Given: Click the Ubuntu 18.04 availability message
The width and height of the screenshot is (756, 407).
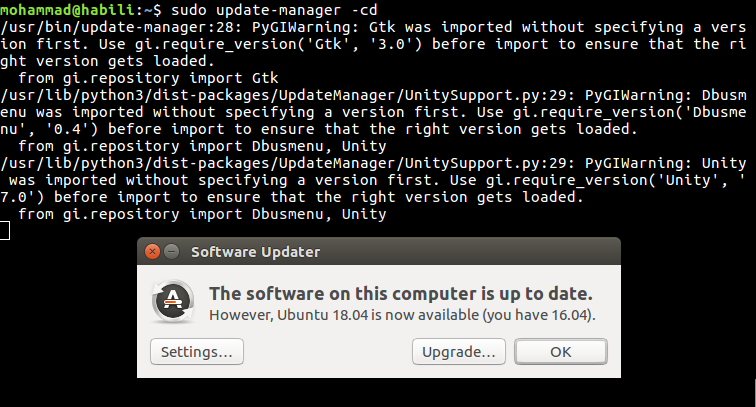Looking at the screenshot, I should tap(402, 315).
